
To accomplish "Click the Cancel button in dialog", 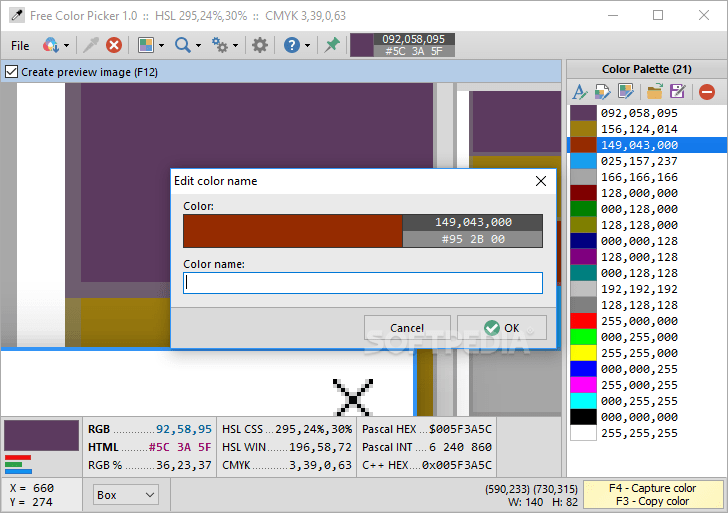I will click(x=407, y=328).
